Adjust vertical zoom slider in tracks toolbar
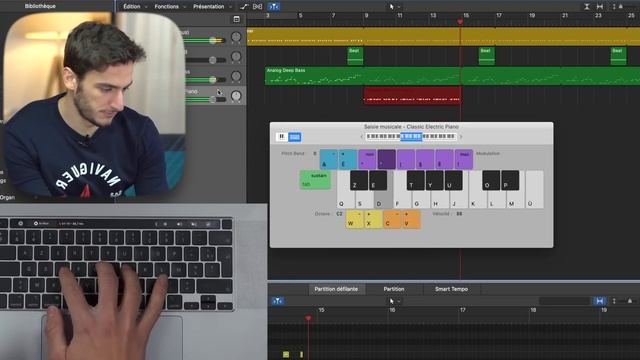The image size is (640, 360). [x=622, y=7]
